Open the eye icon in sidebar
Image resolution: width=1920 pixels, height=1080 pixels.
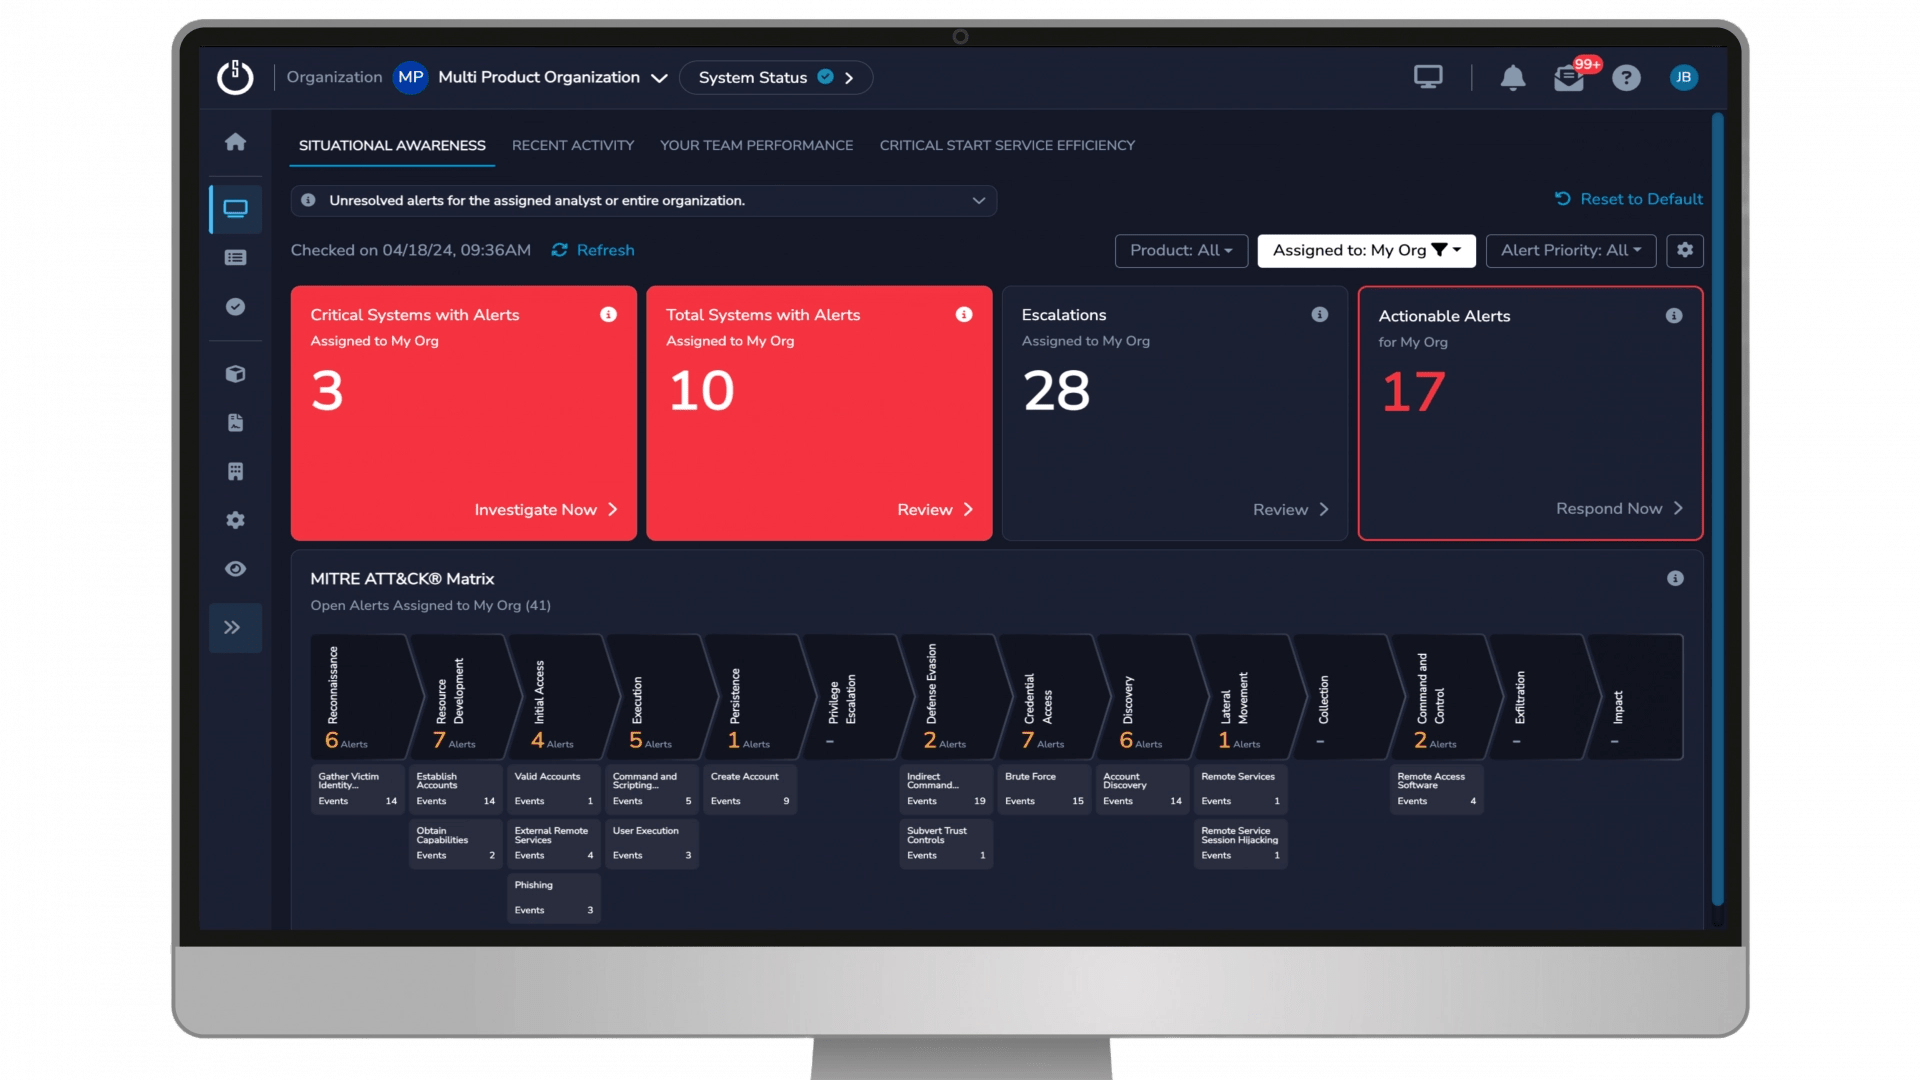[235, 569]
